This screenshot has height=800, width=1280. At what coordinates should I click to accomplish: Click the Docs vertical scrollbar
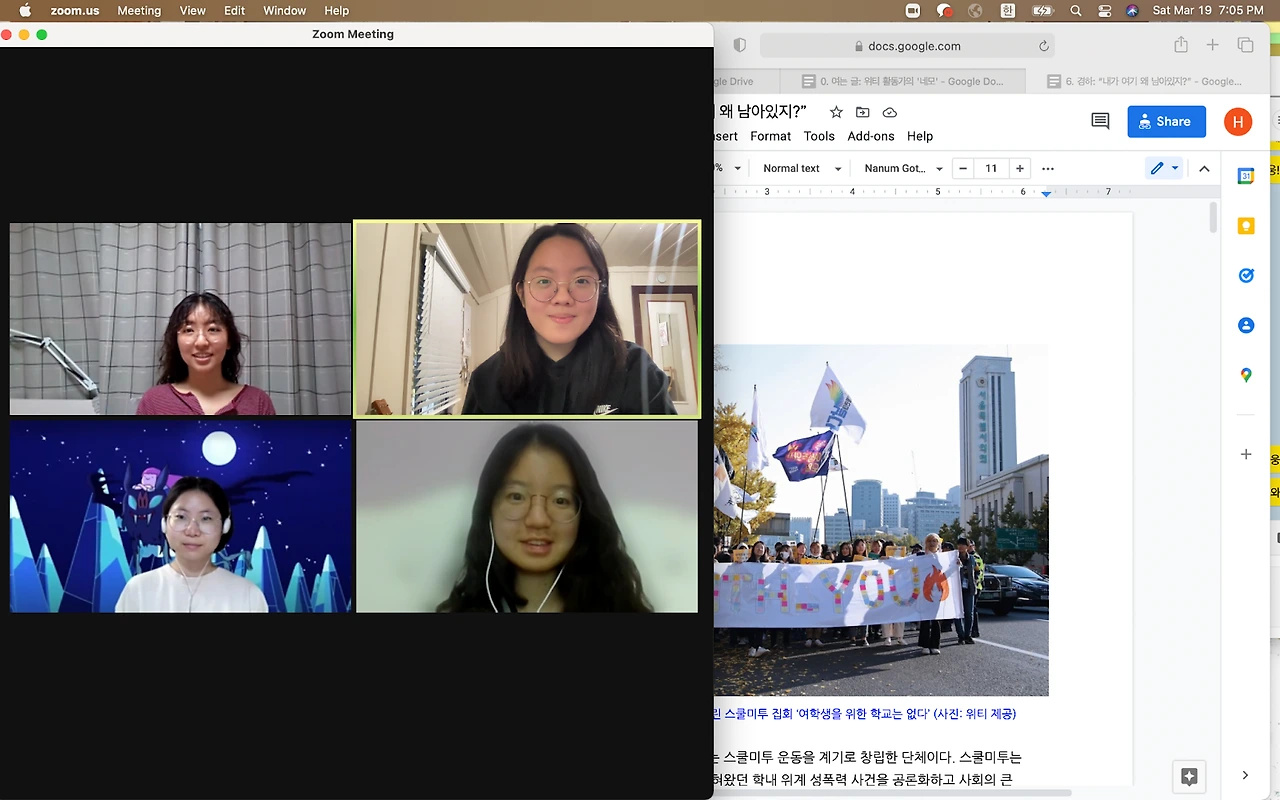pyautogui.click(x=1214, y=218)
